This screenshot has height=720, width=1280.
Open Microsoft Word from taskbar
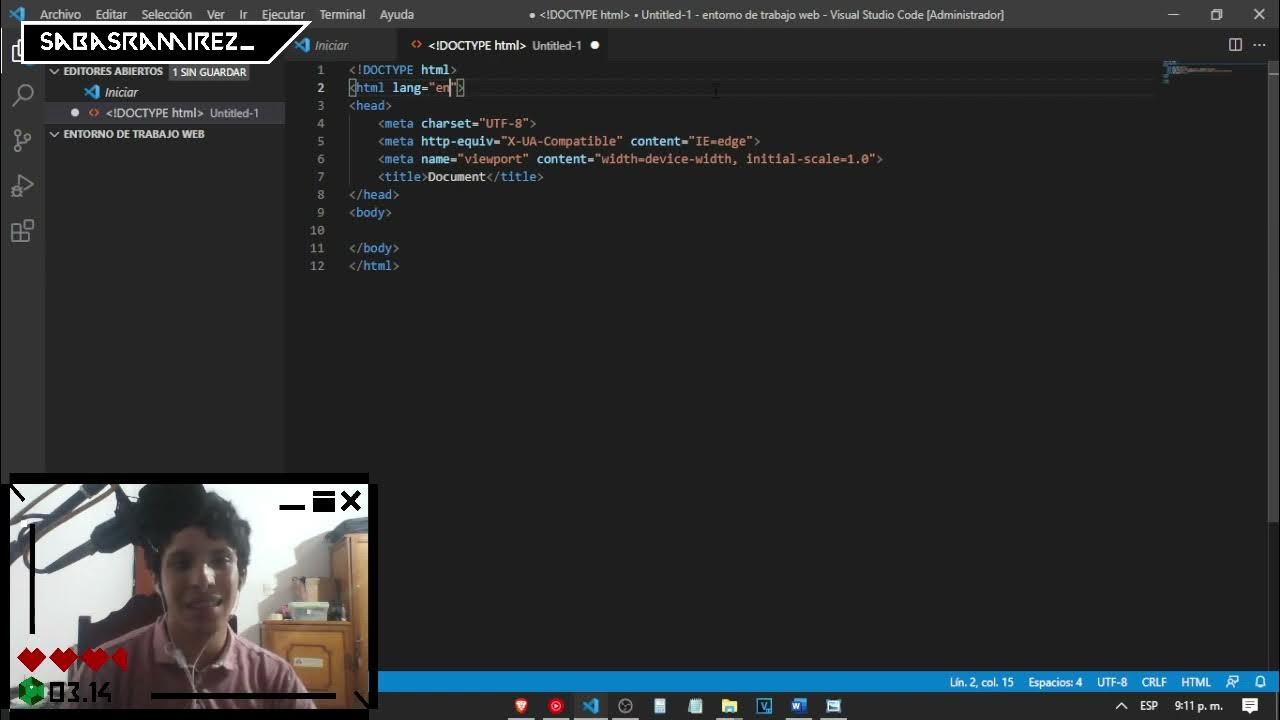coord(798,706)
